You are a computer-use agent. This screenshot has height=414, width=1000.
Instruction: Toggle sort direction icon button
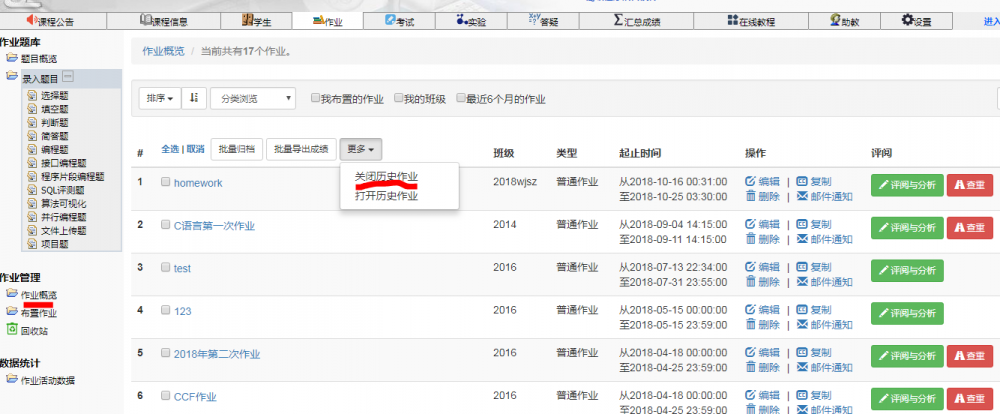(x=194, y=98)
